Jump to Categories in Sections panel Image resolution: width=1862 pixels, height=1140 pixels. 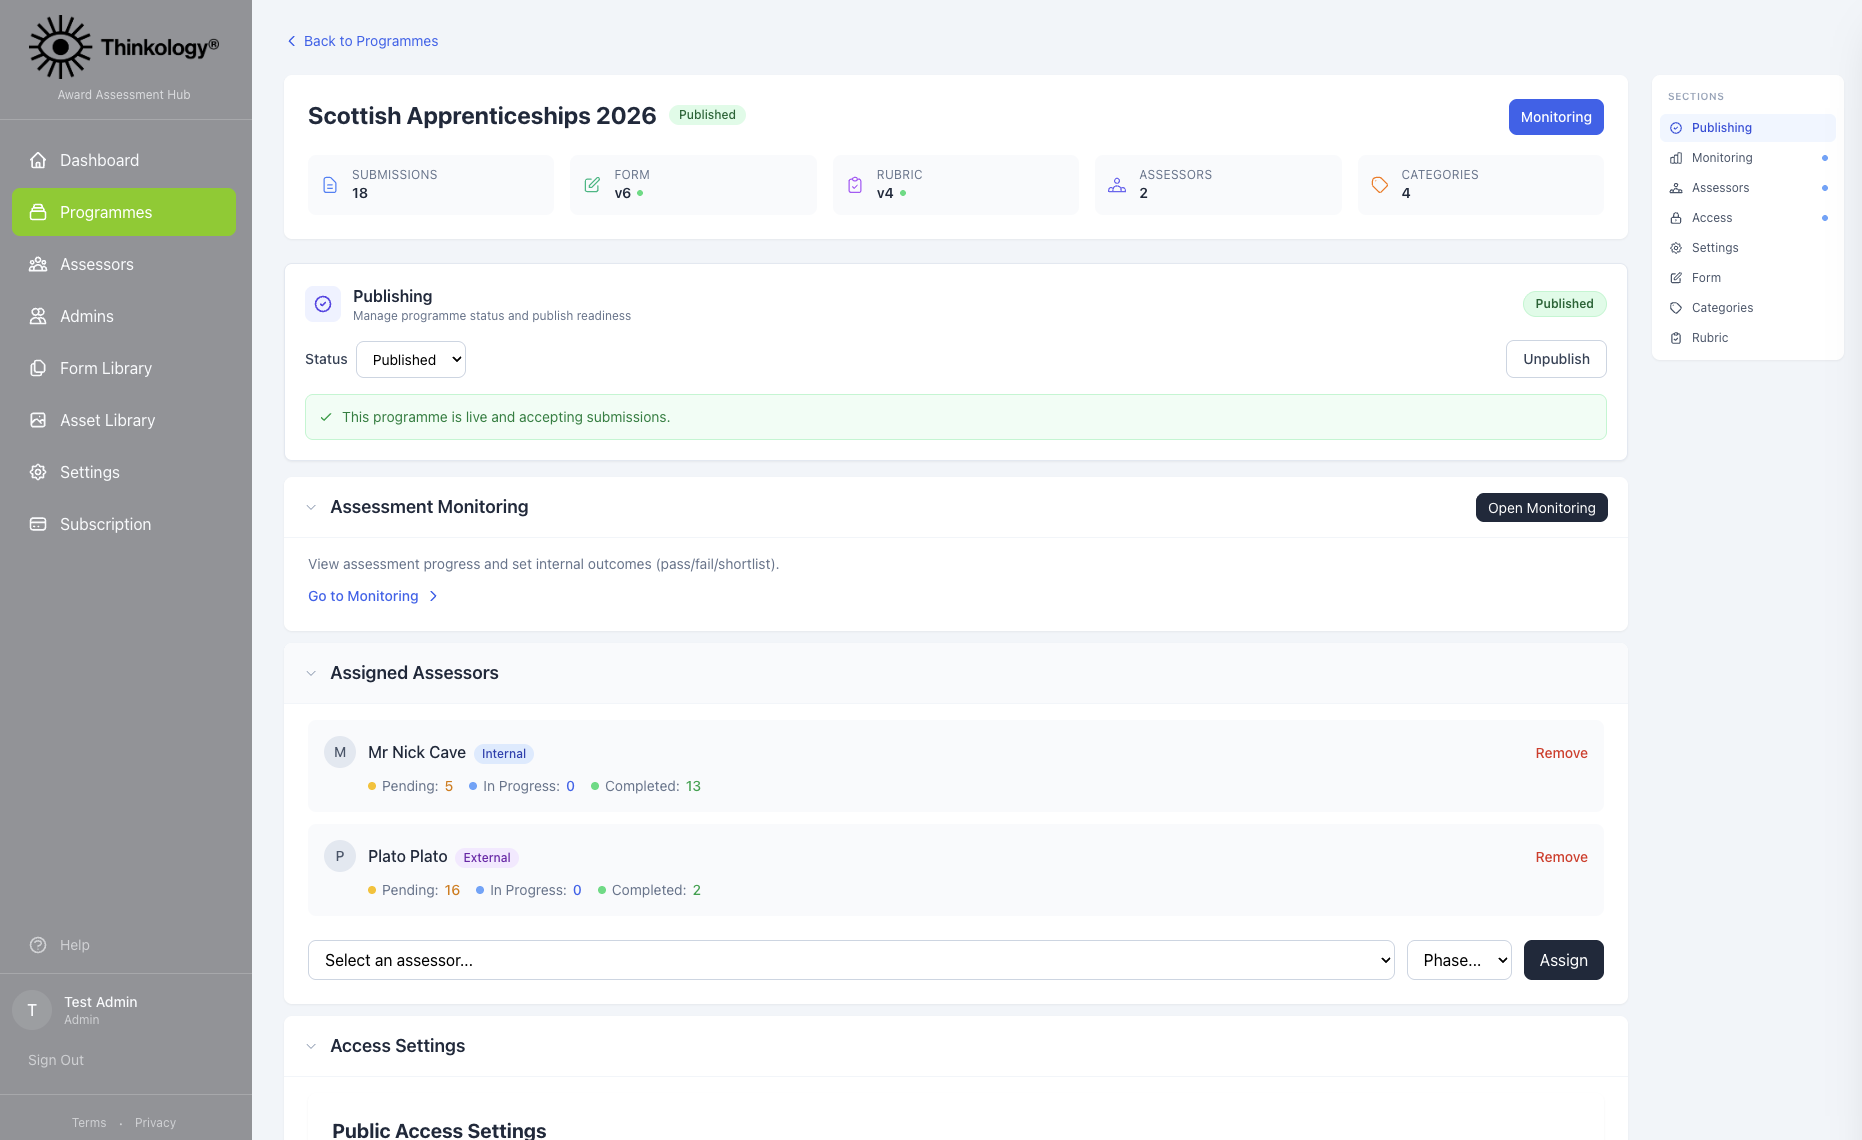point(1747,308)
